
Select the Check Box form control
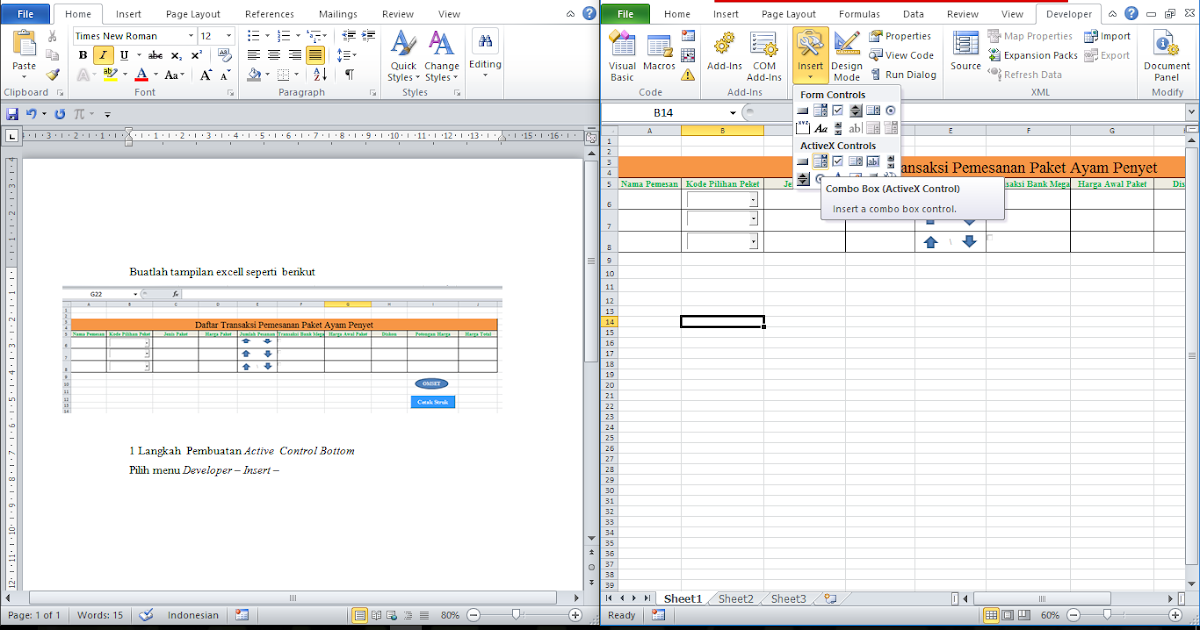pyautogui.click(x=838, y=110)
